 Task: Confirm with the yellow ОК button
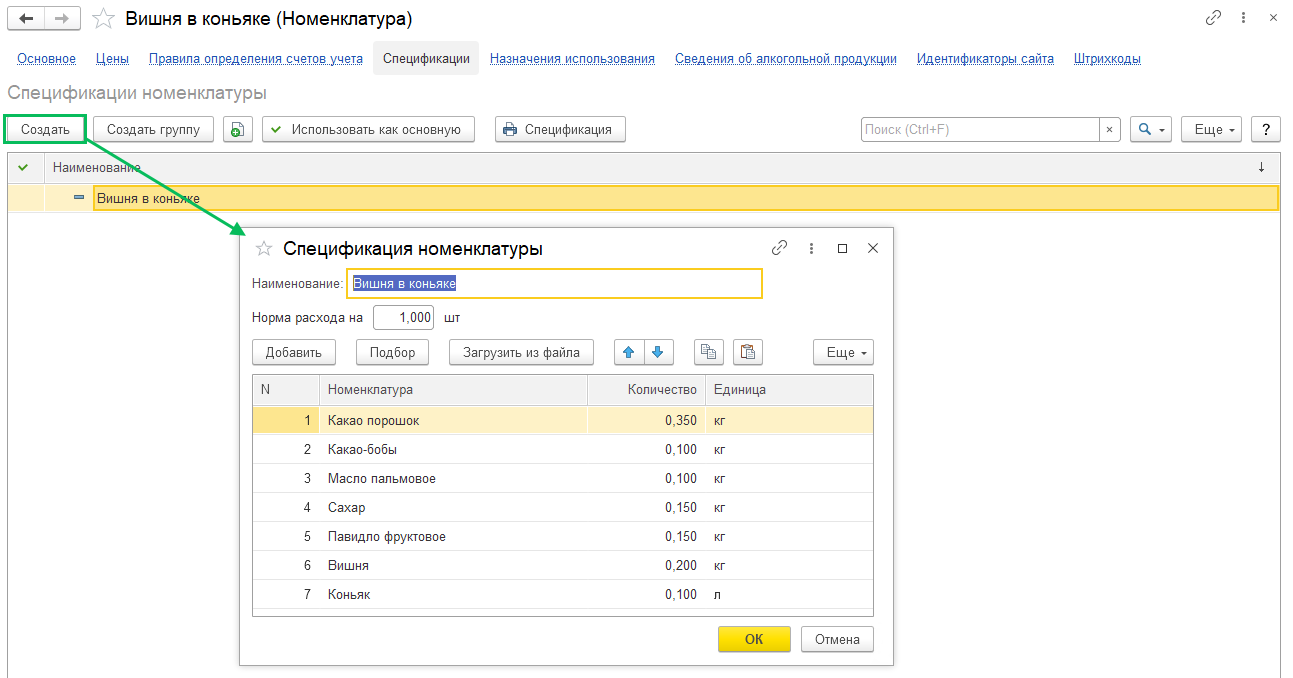754,639
